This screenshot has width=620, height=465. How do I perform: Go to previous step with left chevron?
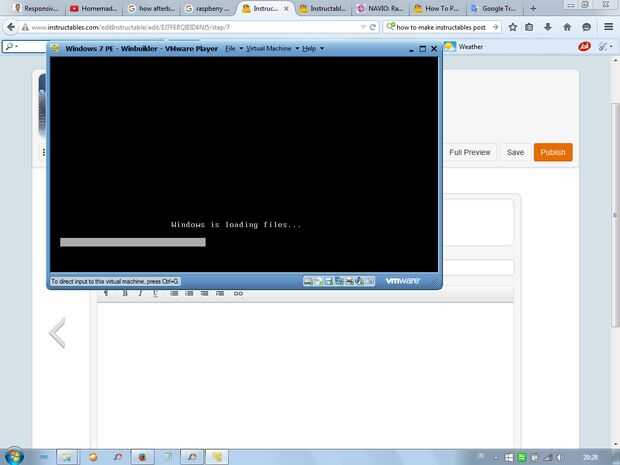[58, 333]
